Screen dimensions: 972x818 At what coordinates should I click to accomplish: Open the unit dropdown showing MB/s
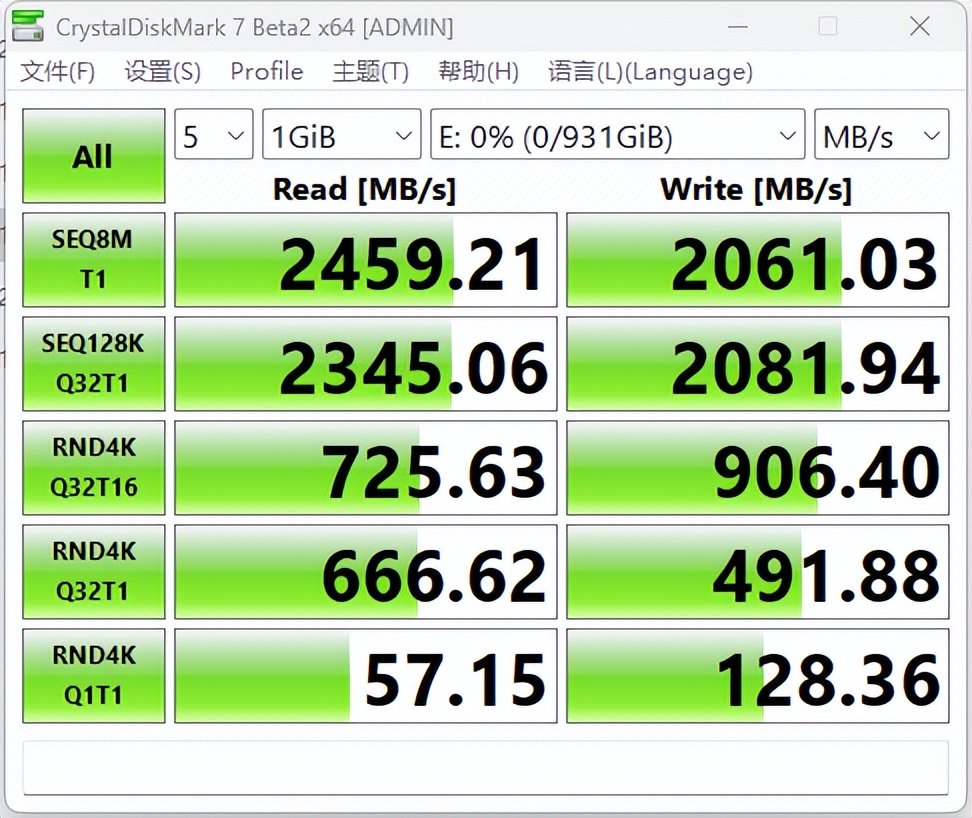tap(881, 134)
